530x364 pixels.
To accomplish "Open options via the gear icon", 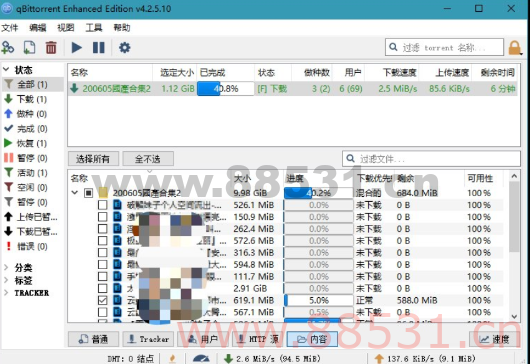I will (x=125, y=48).
